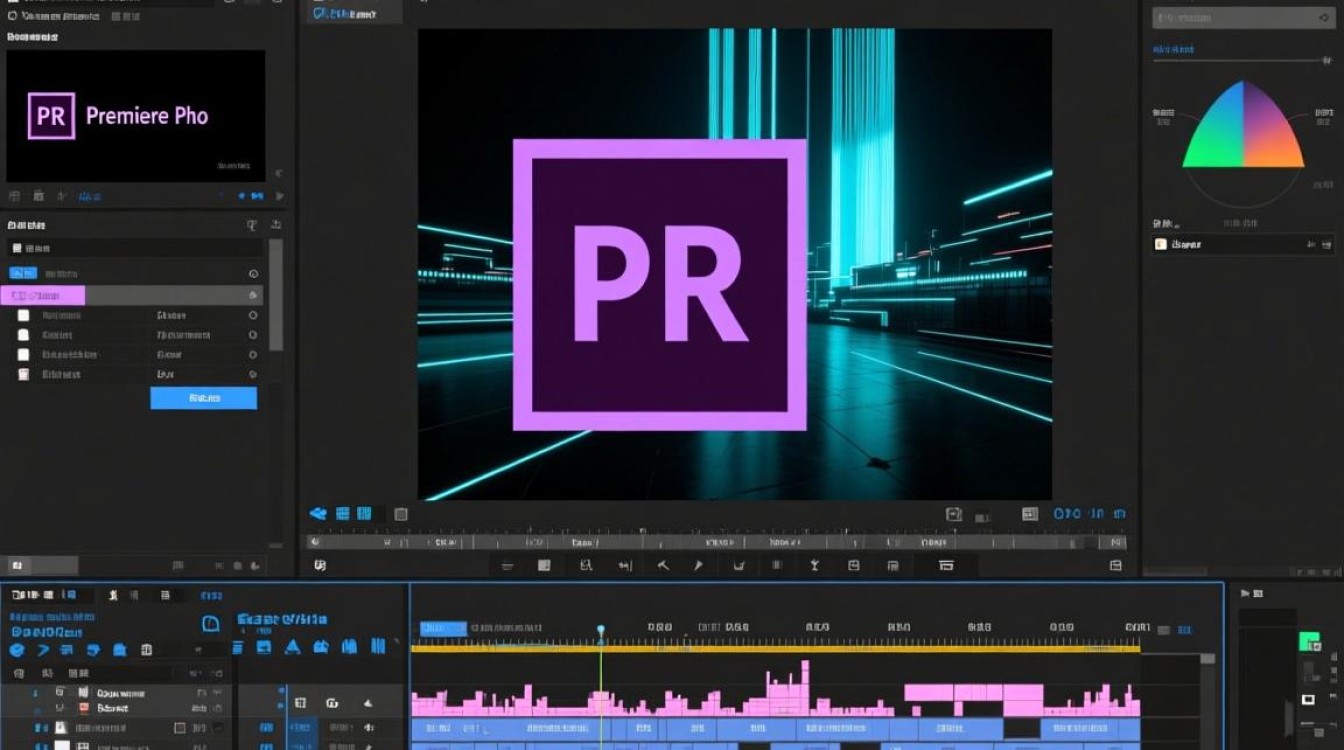The image size is (1344, 750).
Task: Select the pink highlighted item in left panel
Action: [43, 295]
